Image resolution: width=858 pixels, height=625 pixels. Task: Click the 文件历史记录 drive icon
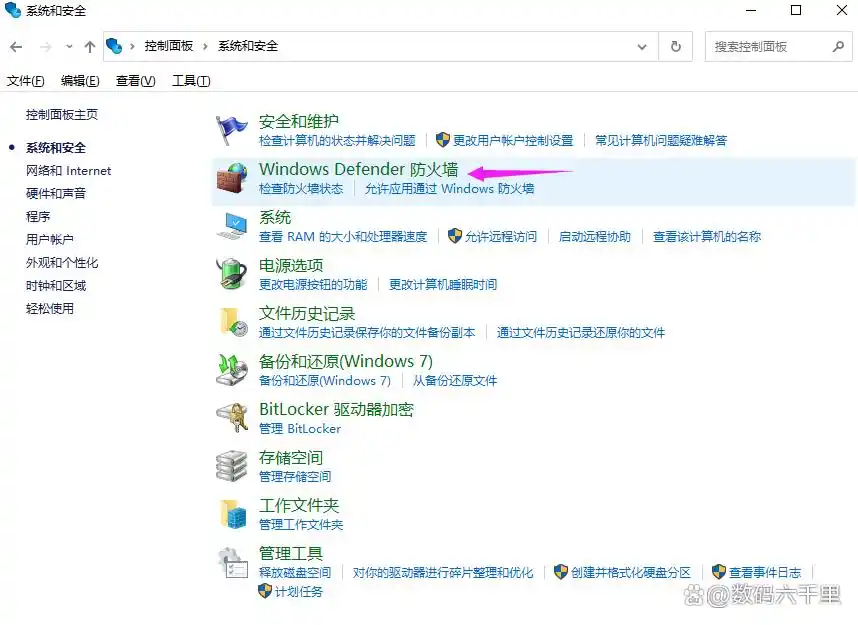tap(232, 321)
